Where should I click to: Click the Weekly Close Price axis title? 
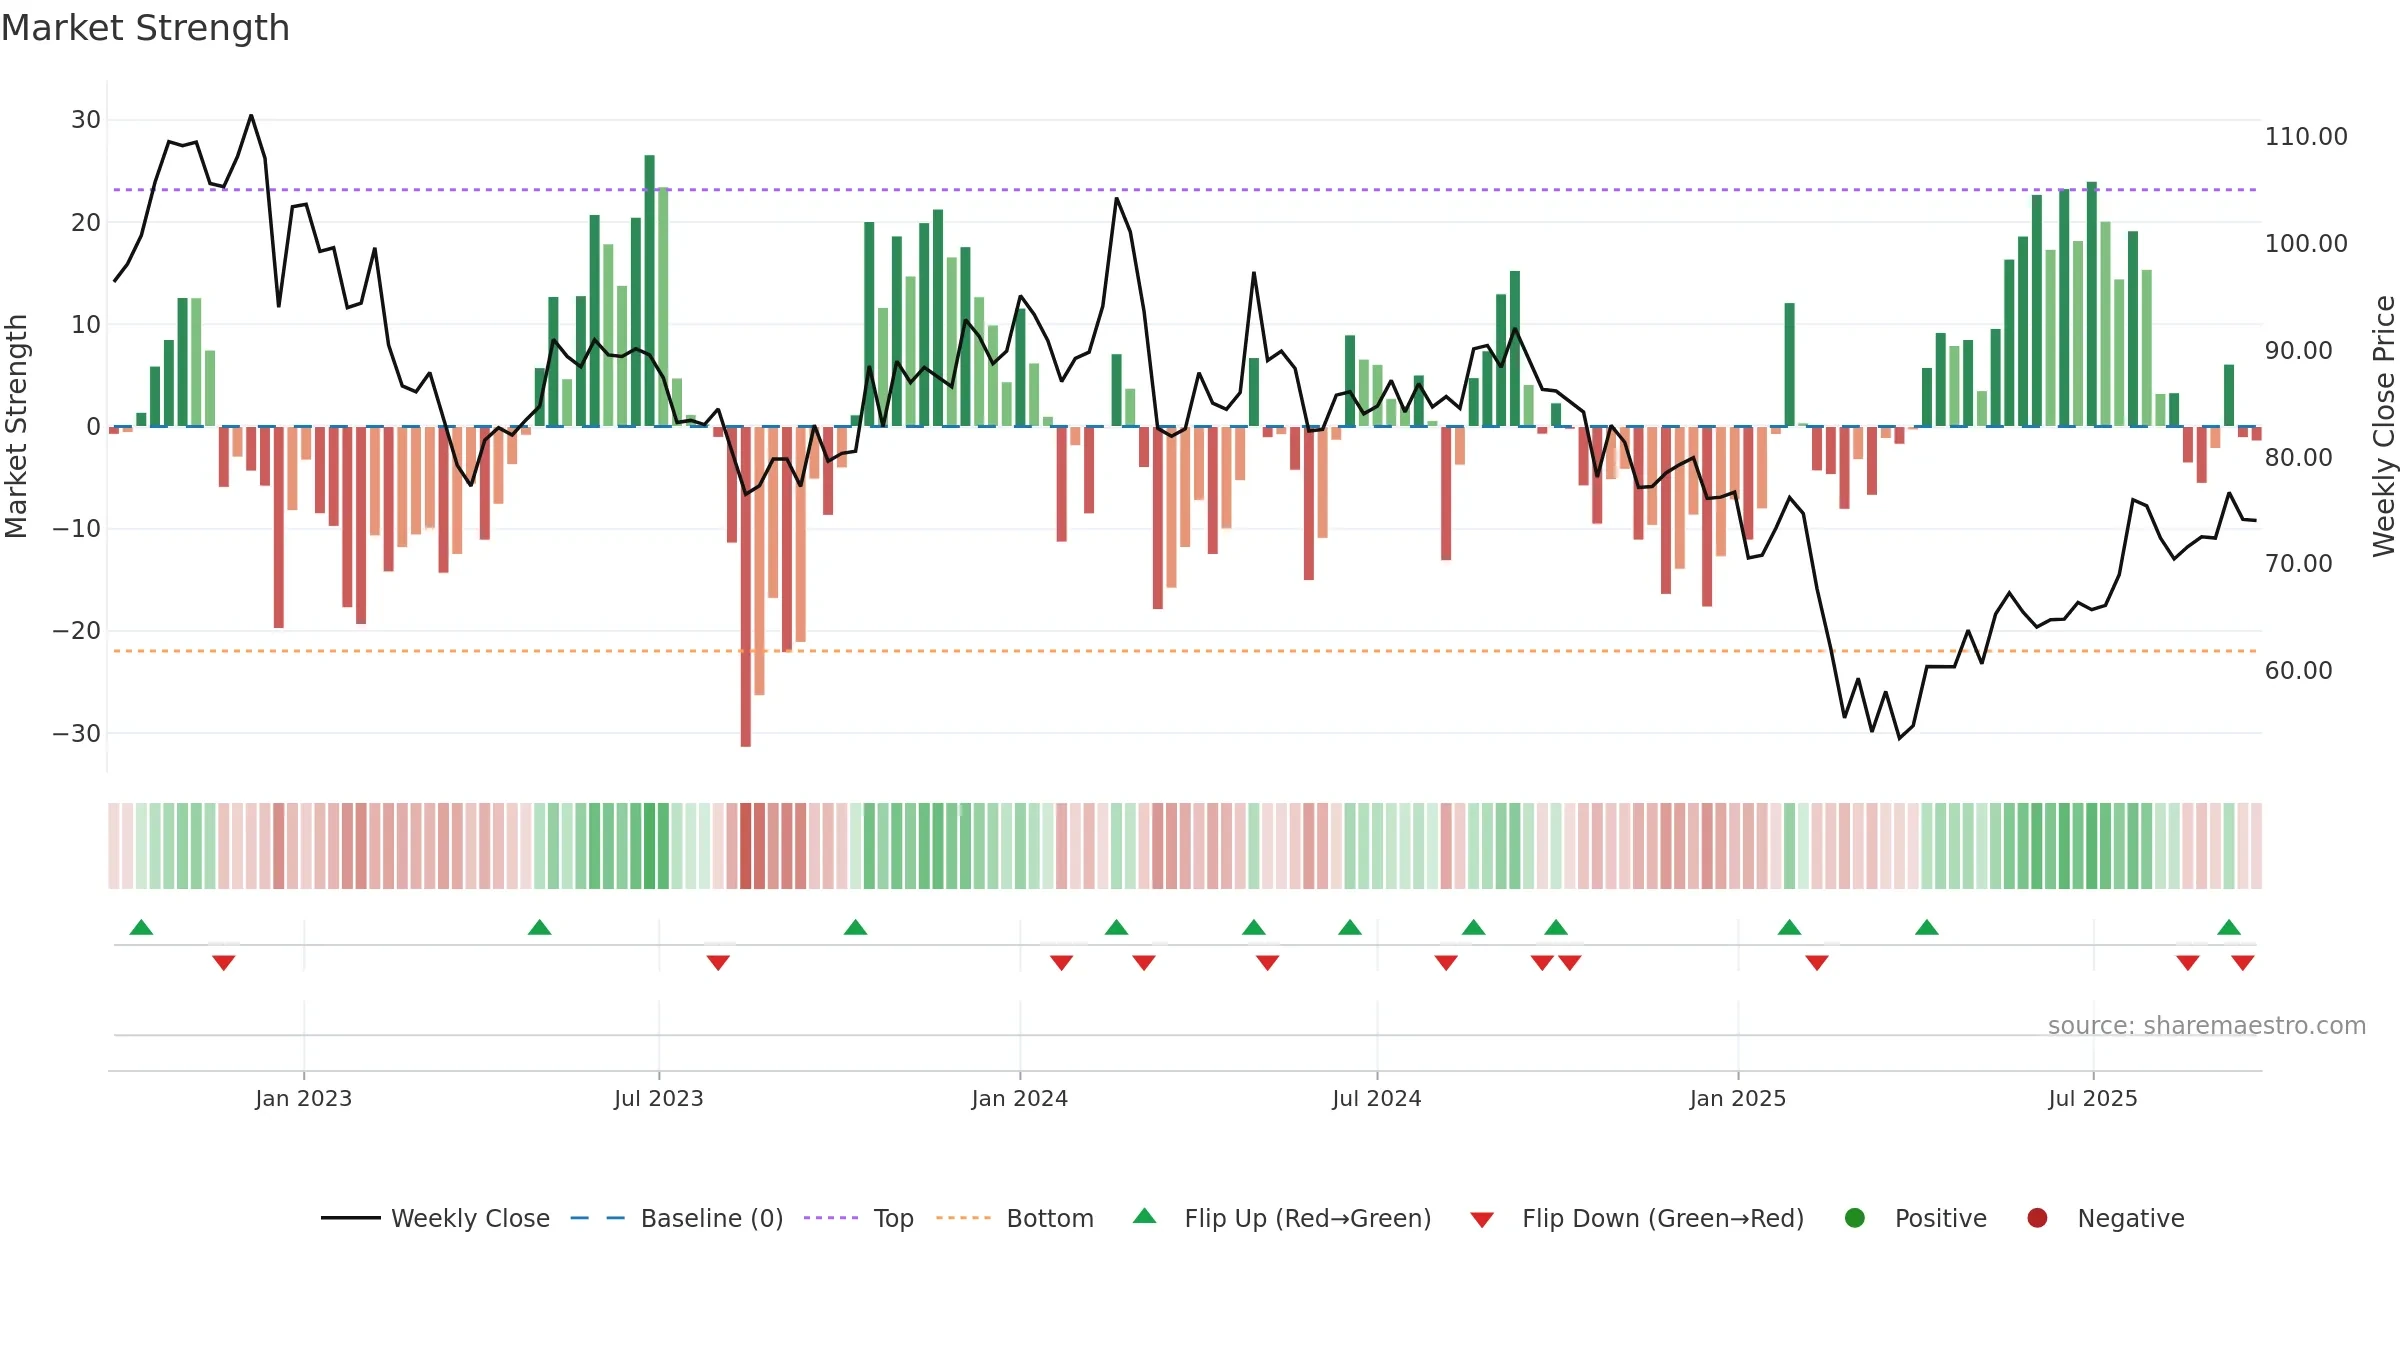pos(2384,426)
